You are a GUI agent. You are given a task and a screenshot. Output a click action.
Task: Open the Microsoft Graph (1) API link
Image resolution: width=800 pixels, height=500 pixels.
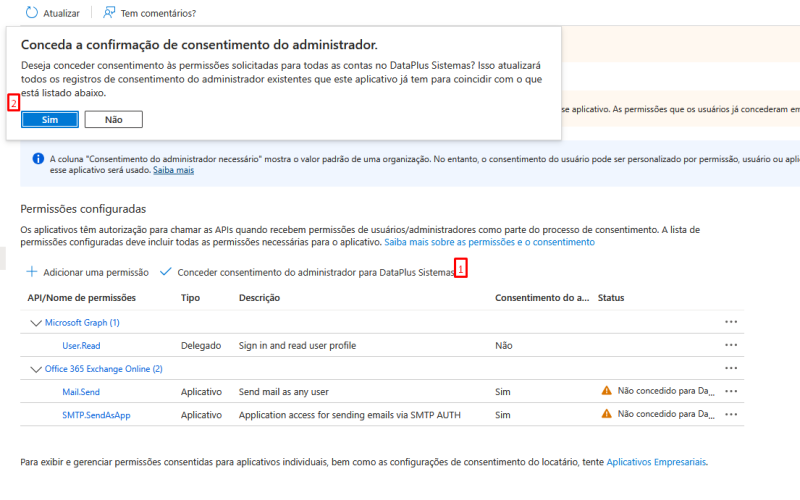82,322
